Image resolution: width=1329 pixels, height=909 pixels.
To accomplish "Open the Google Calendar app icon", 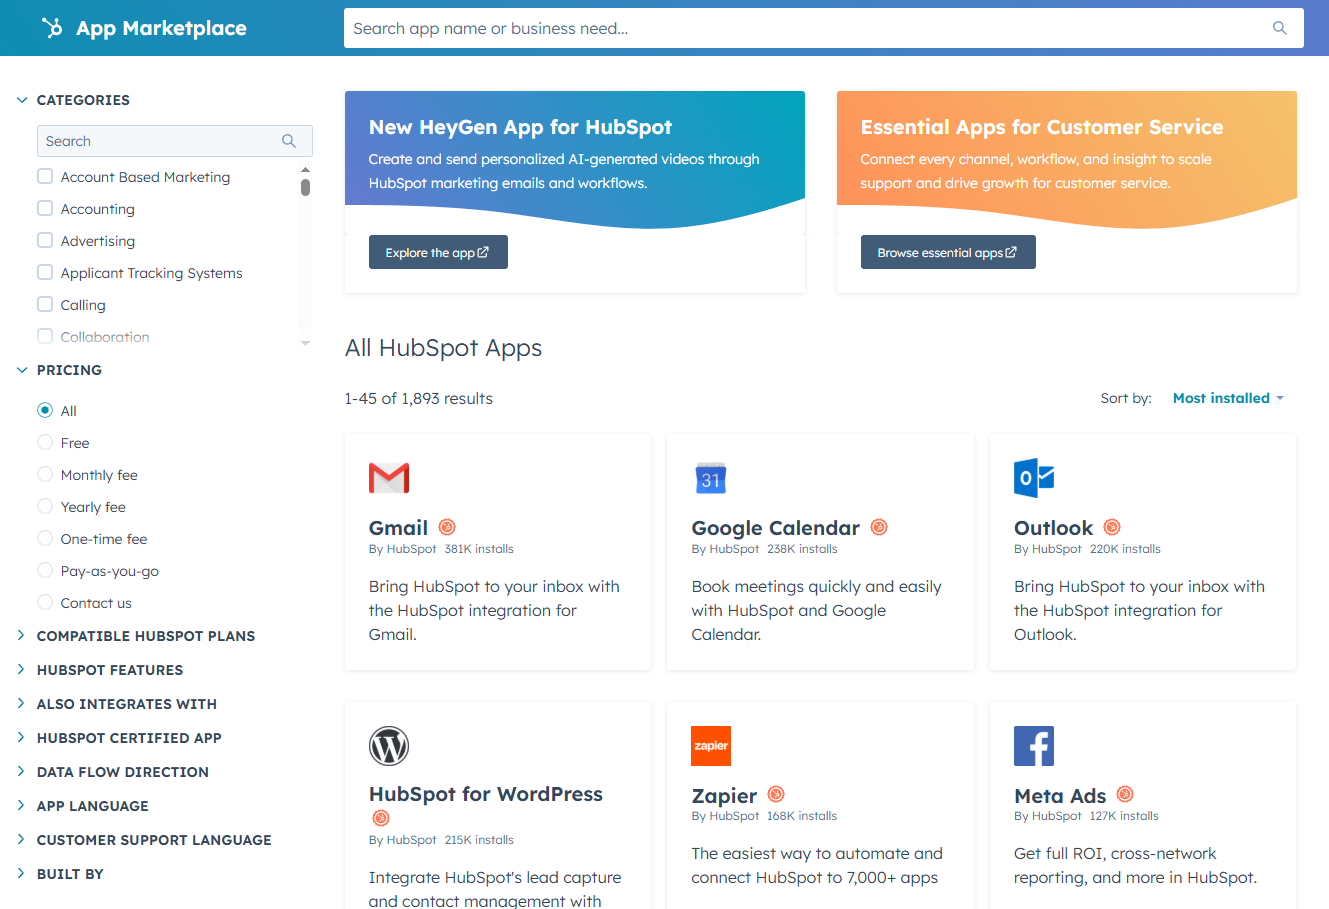I will (711, 478).
